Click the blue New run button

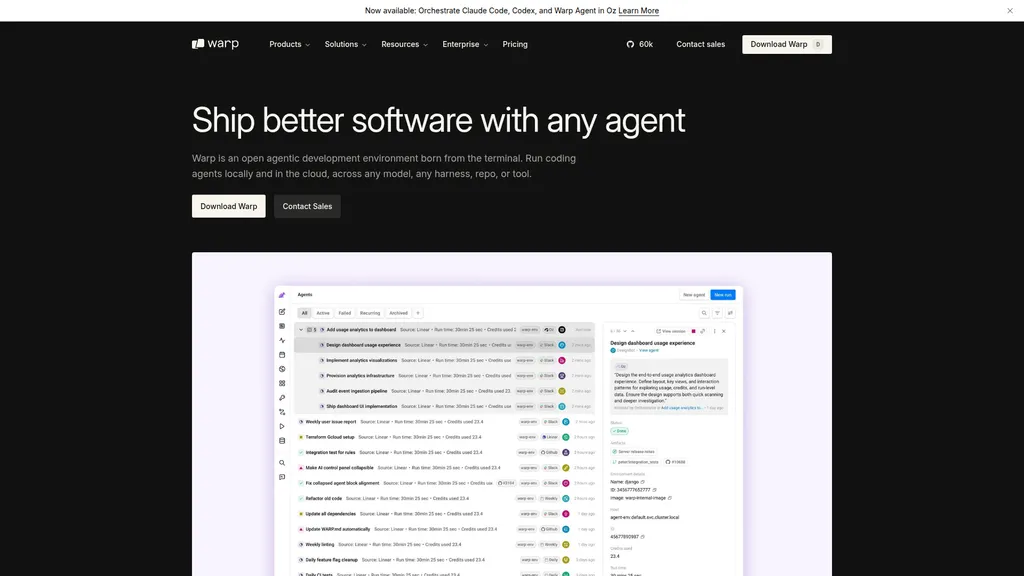723,295
